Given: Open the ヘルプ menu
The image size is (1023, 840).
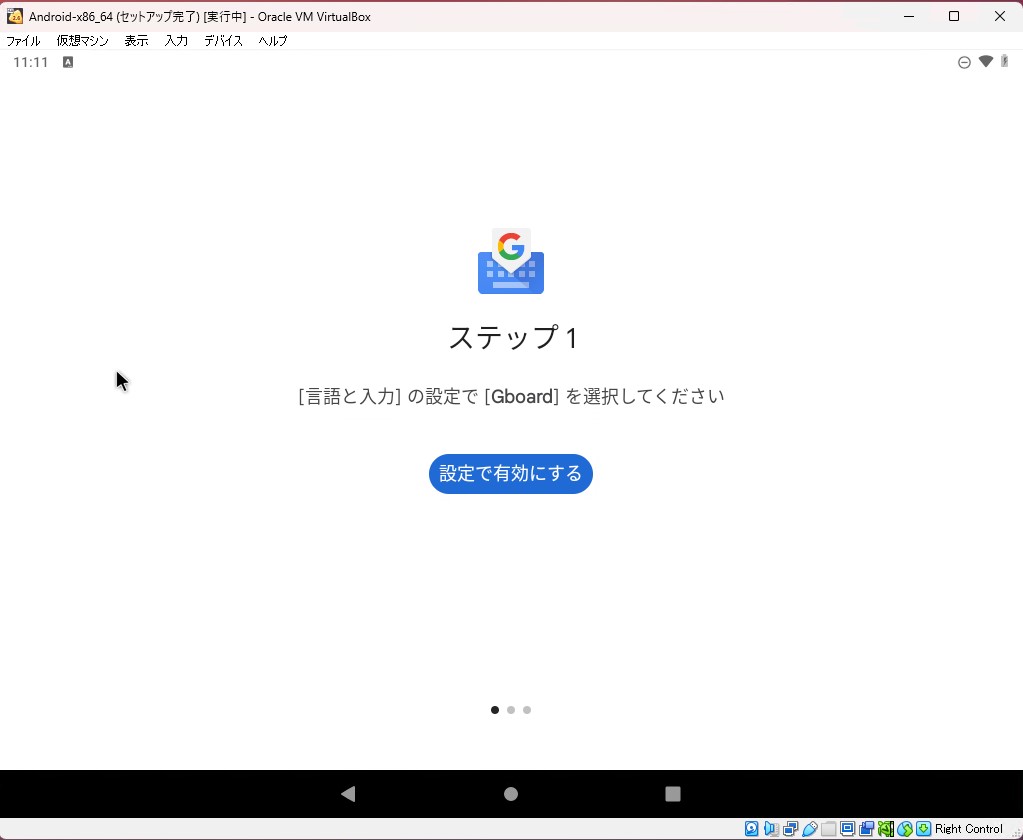Looking at the screenshot, I should (x=273, y=40).
